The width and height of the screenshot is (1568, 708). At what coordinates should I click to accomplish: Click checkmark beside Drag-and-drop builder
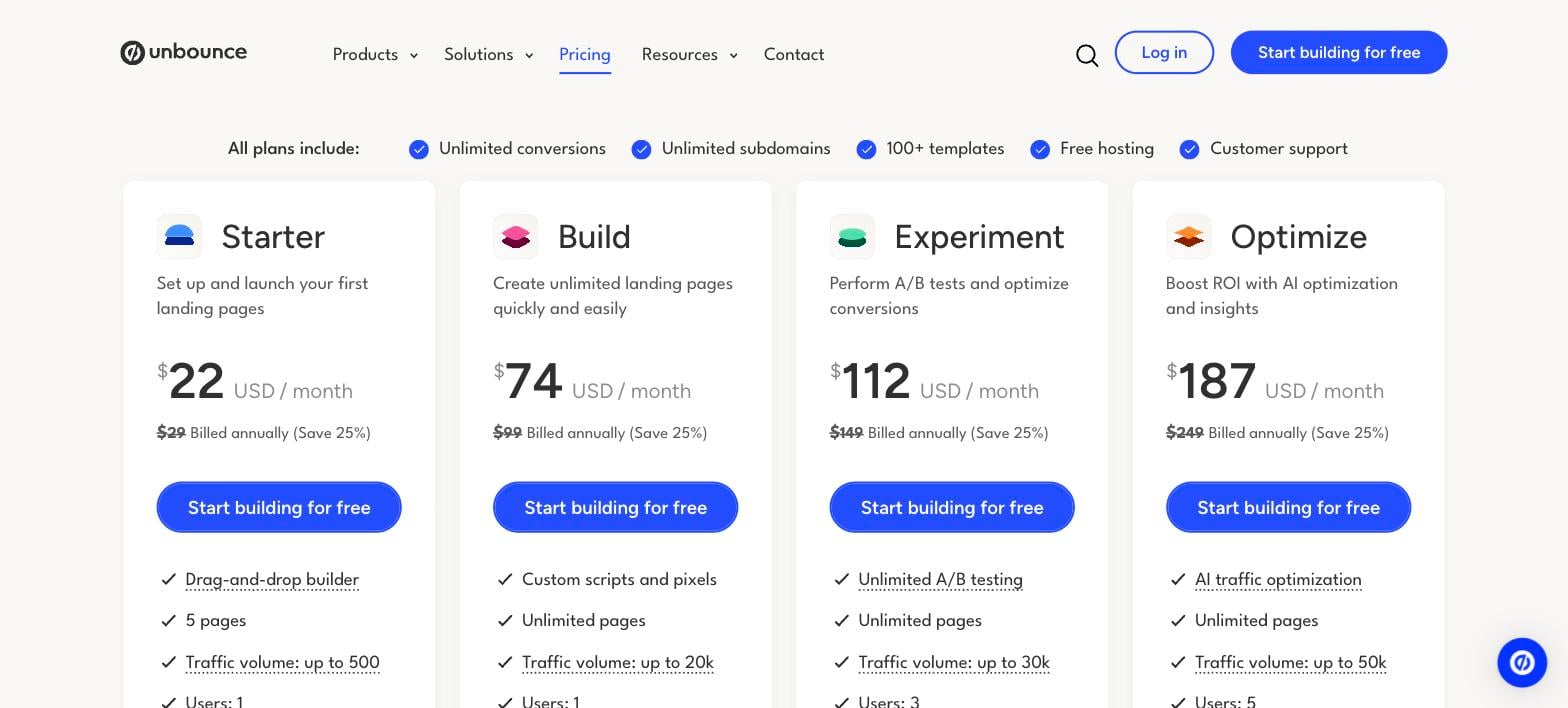(x=168, y=579)
